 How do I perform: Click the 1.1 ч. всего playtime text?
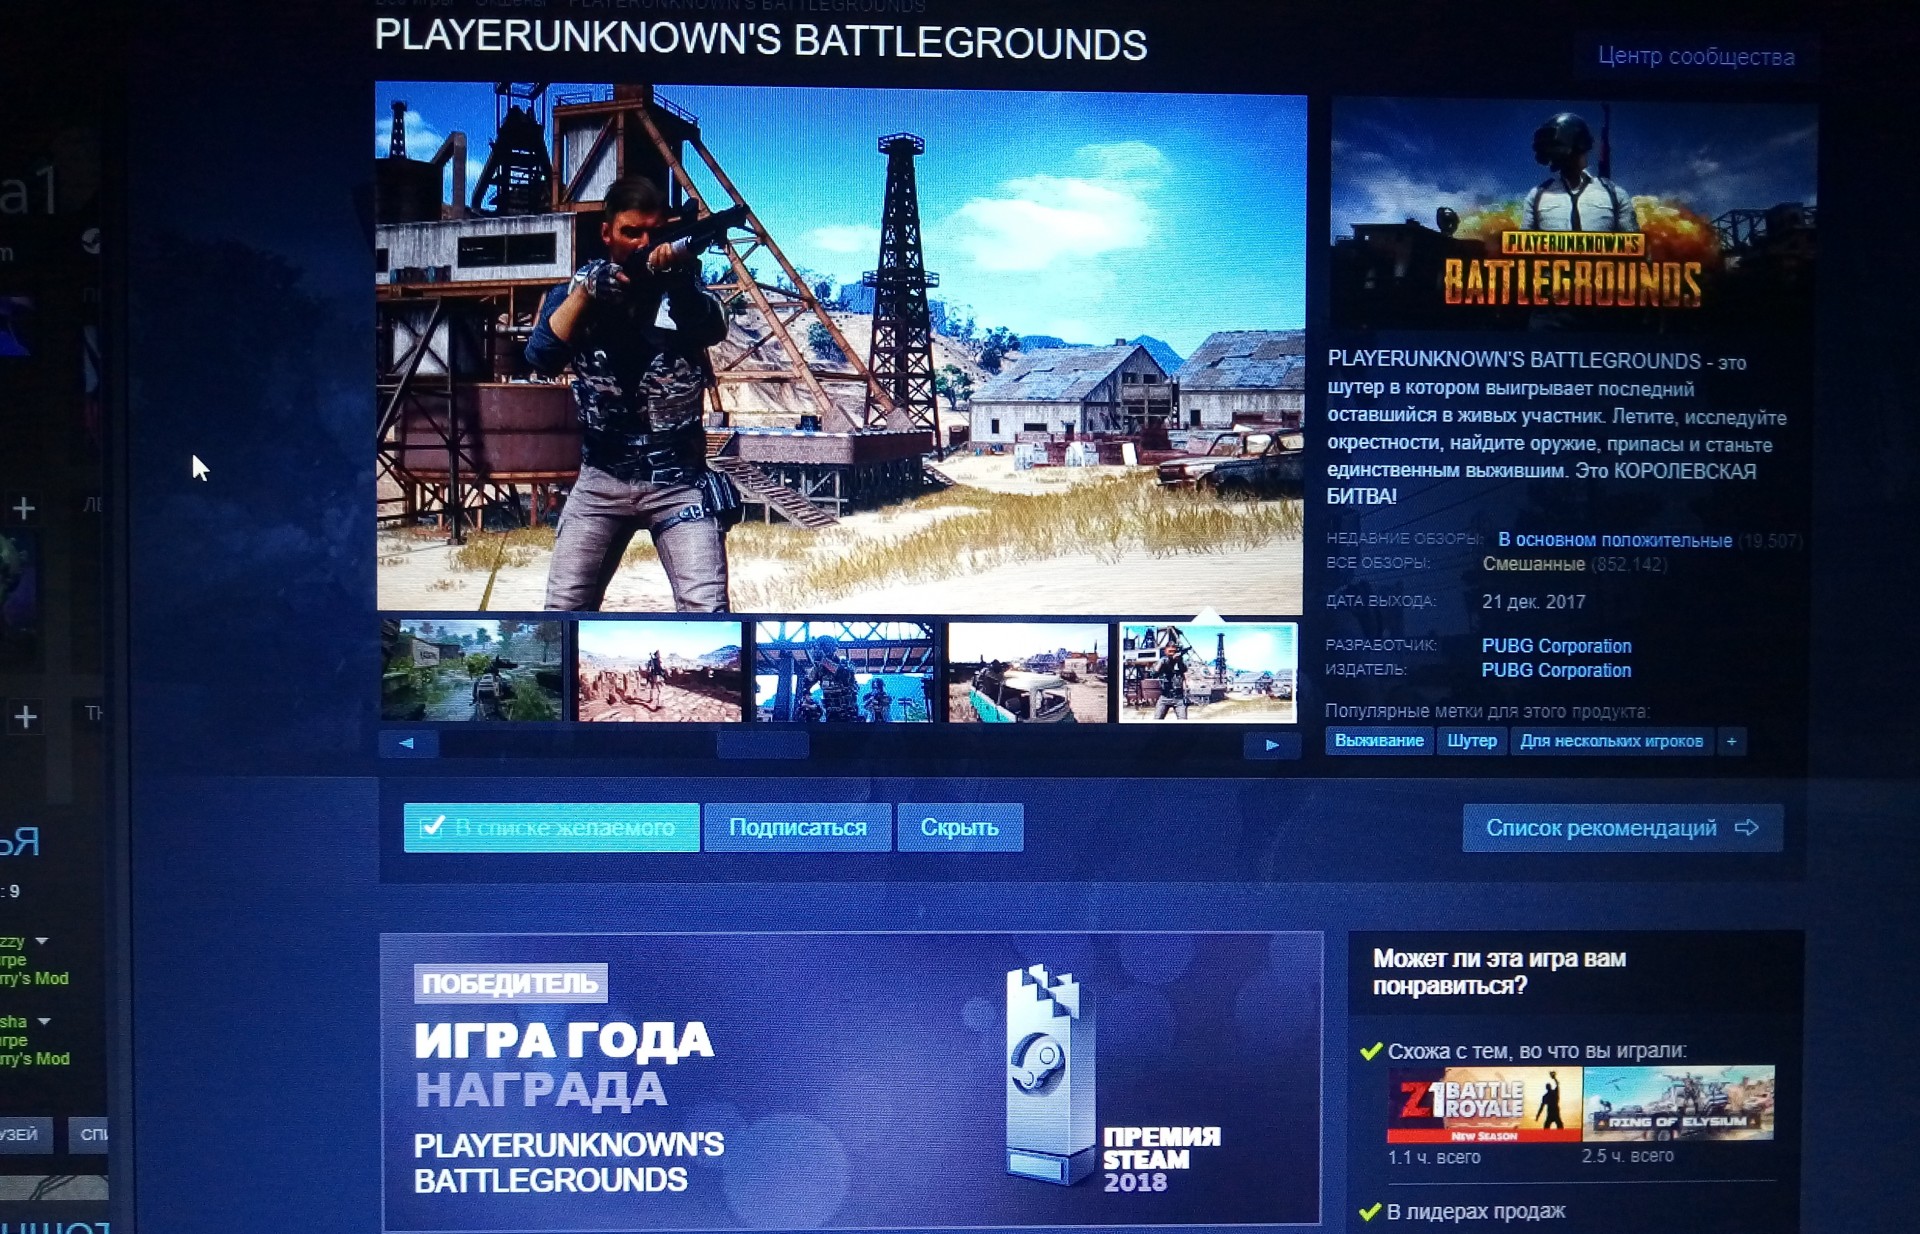[x=1434, y=1157]
